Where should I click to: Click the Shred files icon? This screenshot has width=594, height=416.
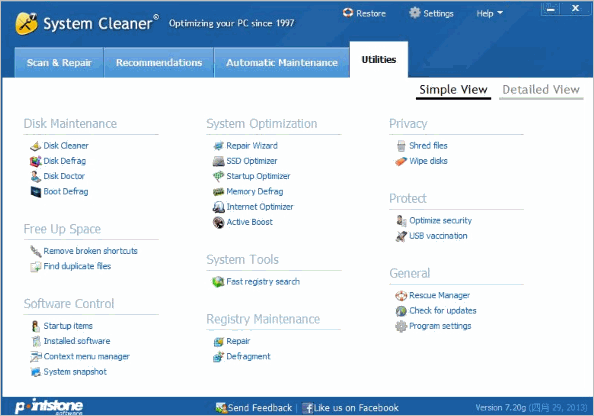(401, 146)
